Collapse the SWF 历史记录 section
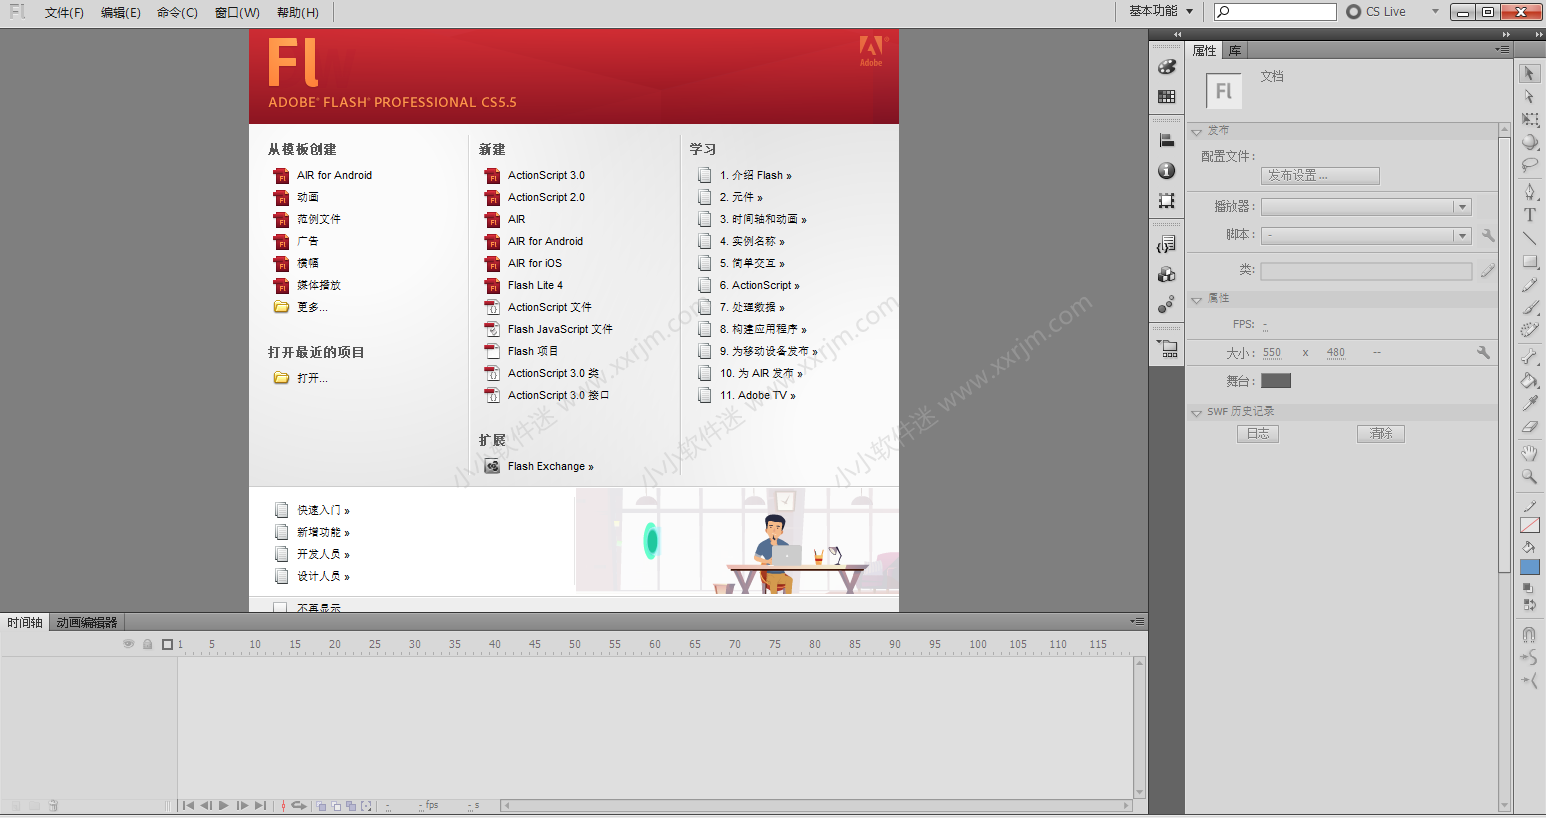The height and width of the screenshot is (818, 1546). (1197, 412)
